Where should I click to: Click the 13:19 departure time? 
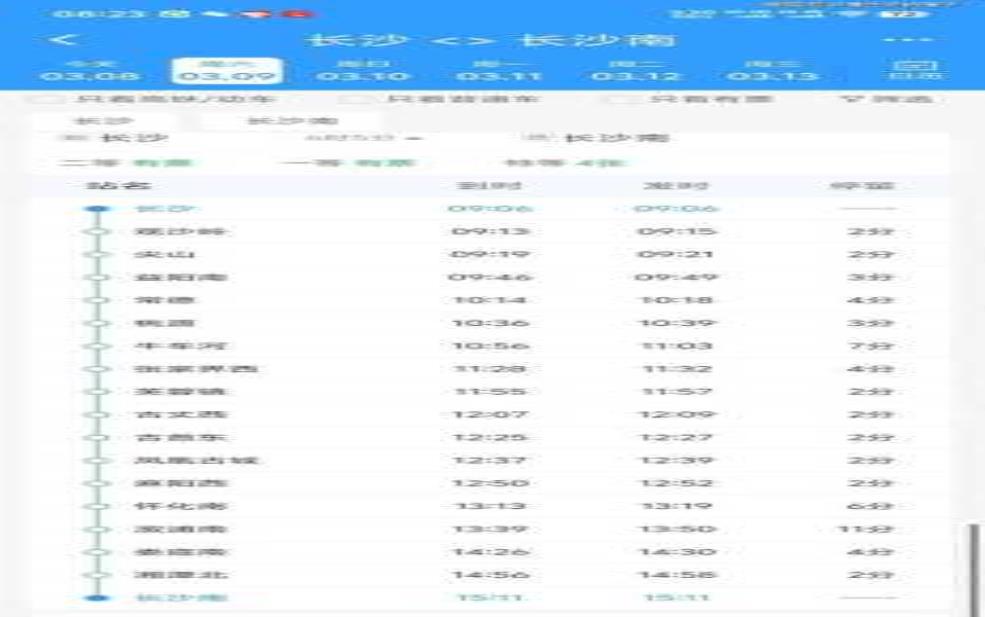[676, 506]
